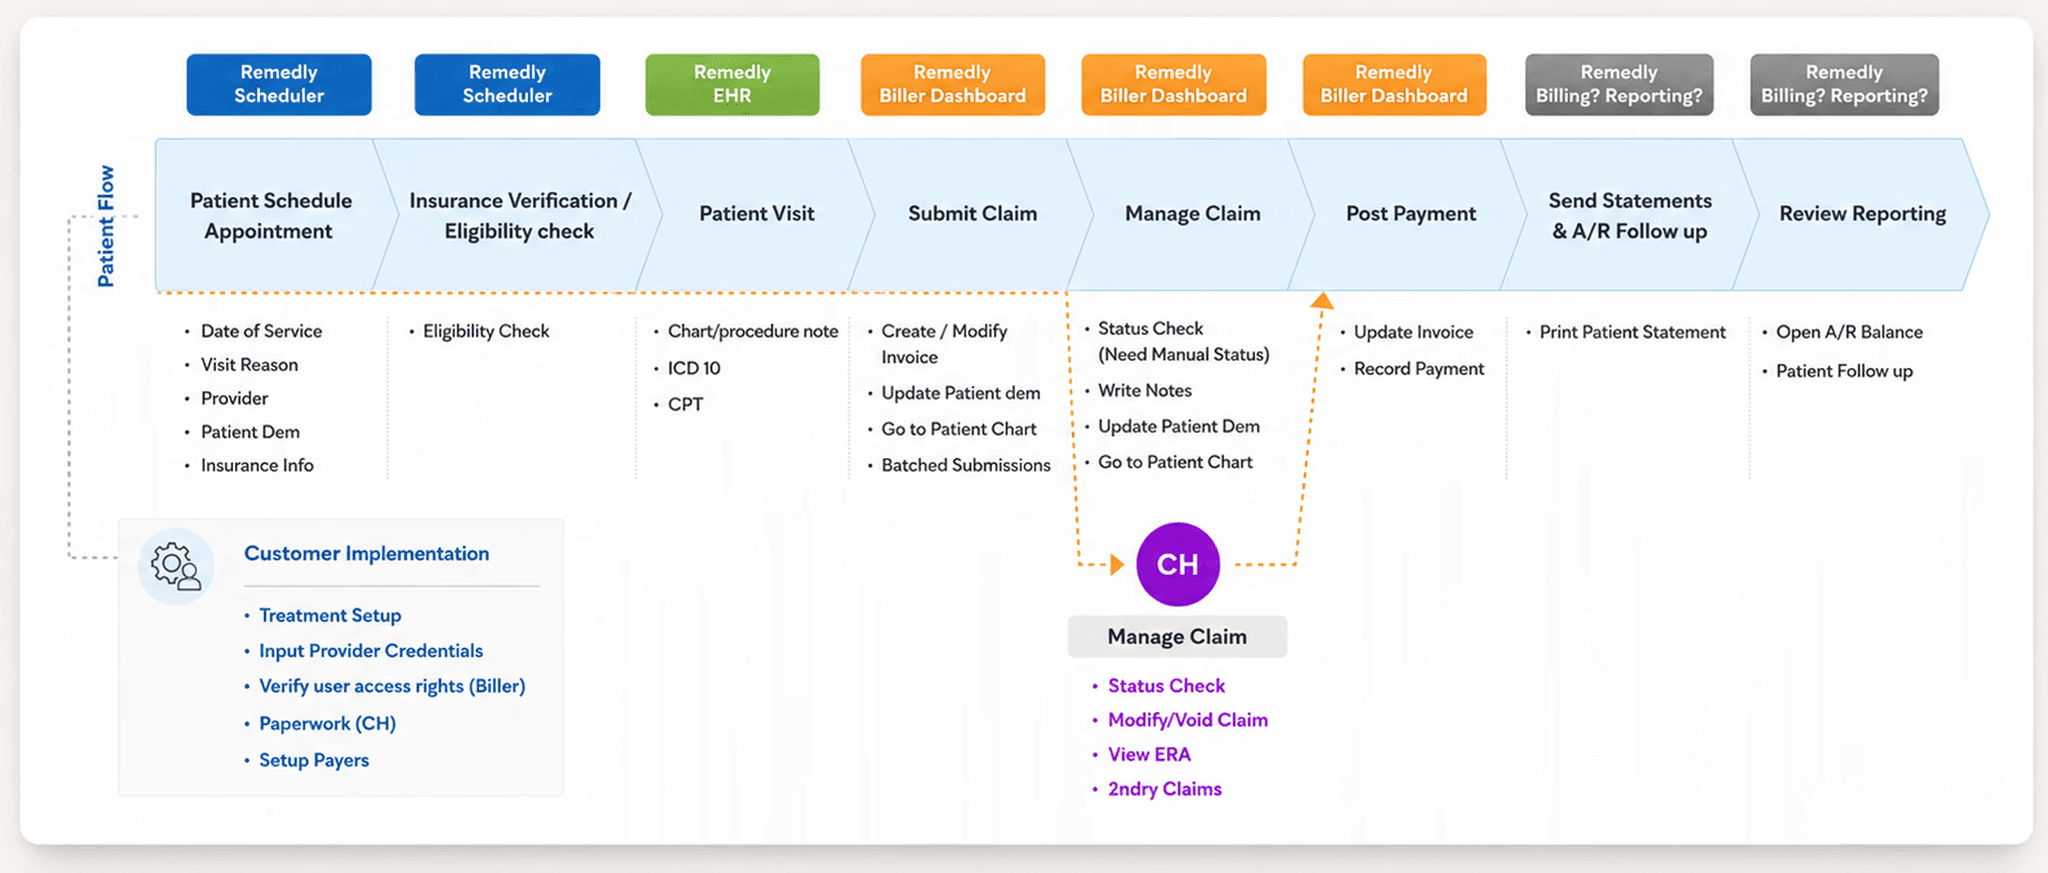Open the 'Treatment Setup' item
The image size is (2048, 873).
(x=330, y=615)
